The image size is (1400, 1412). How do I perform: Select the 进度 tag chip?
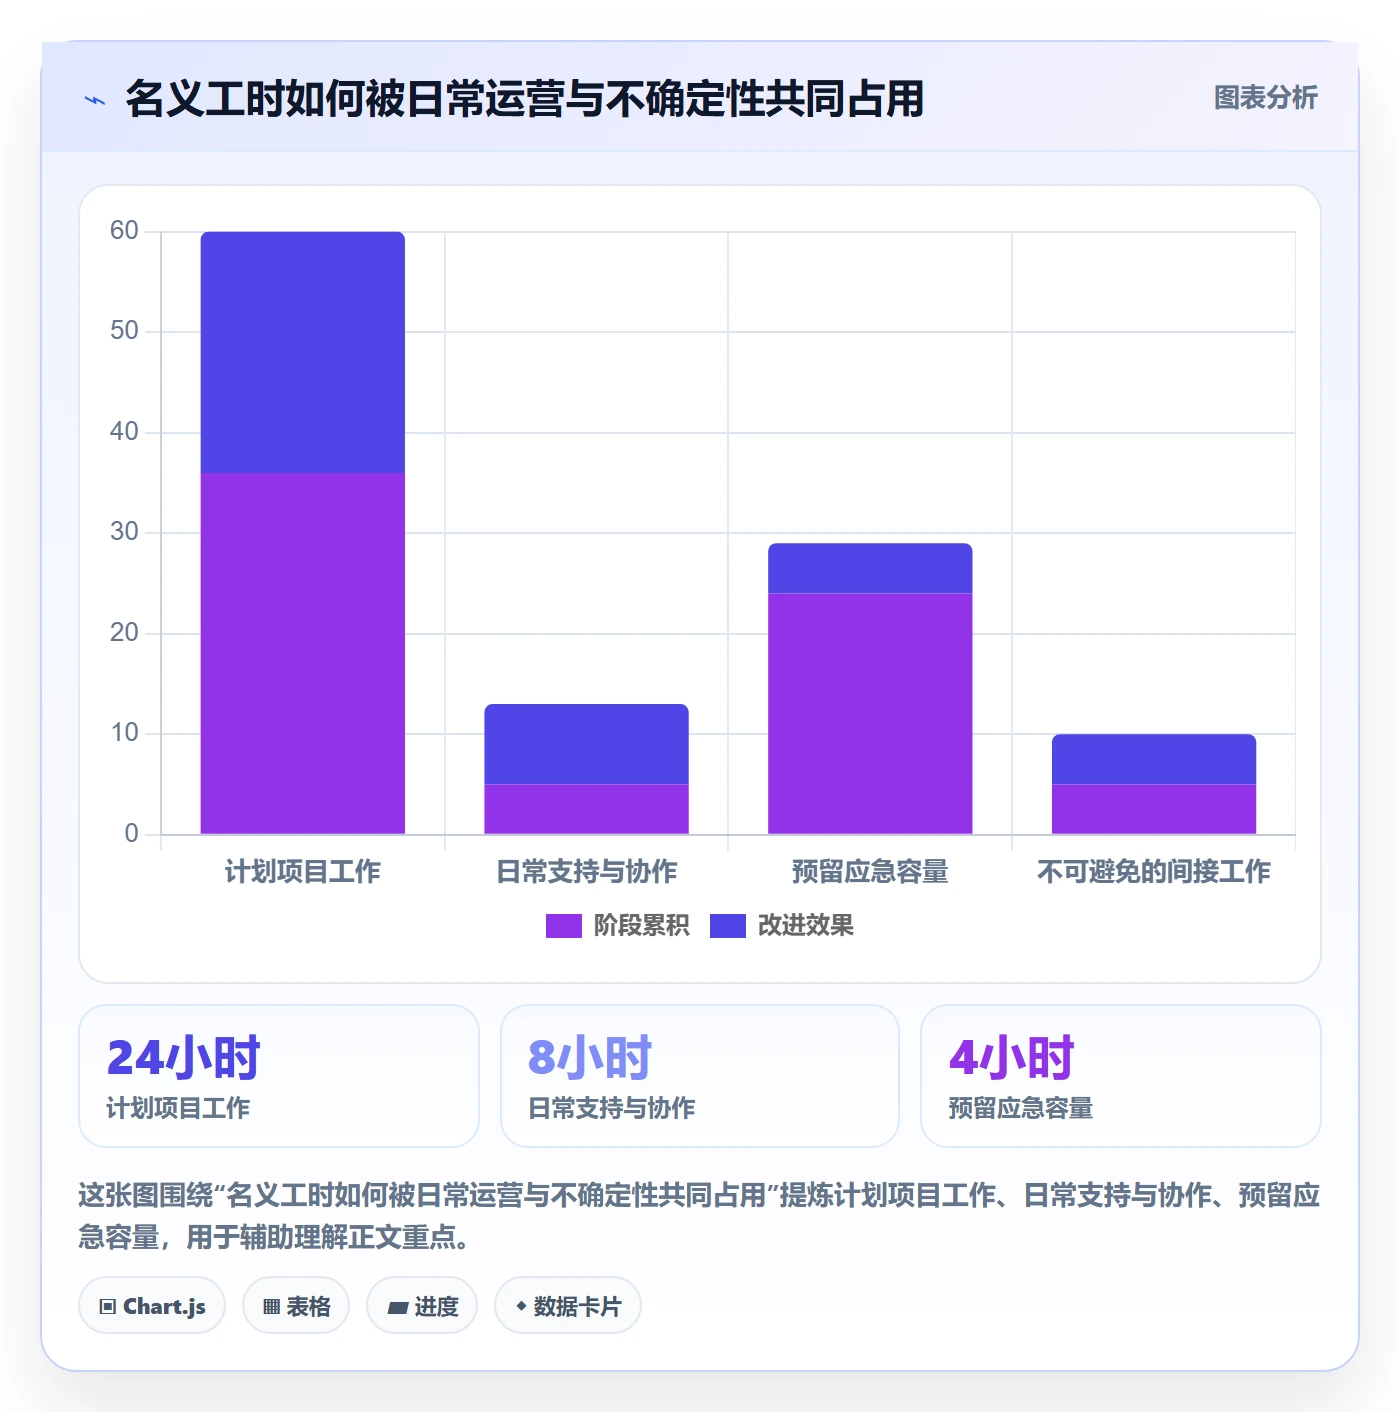422,1306
